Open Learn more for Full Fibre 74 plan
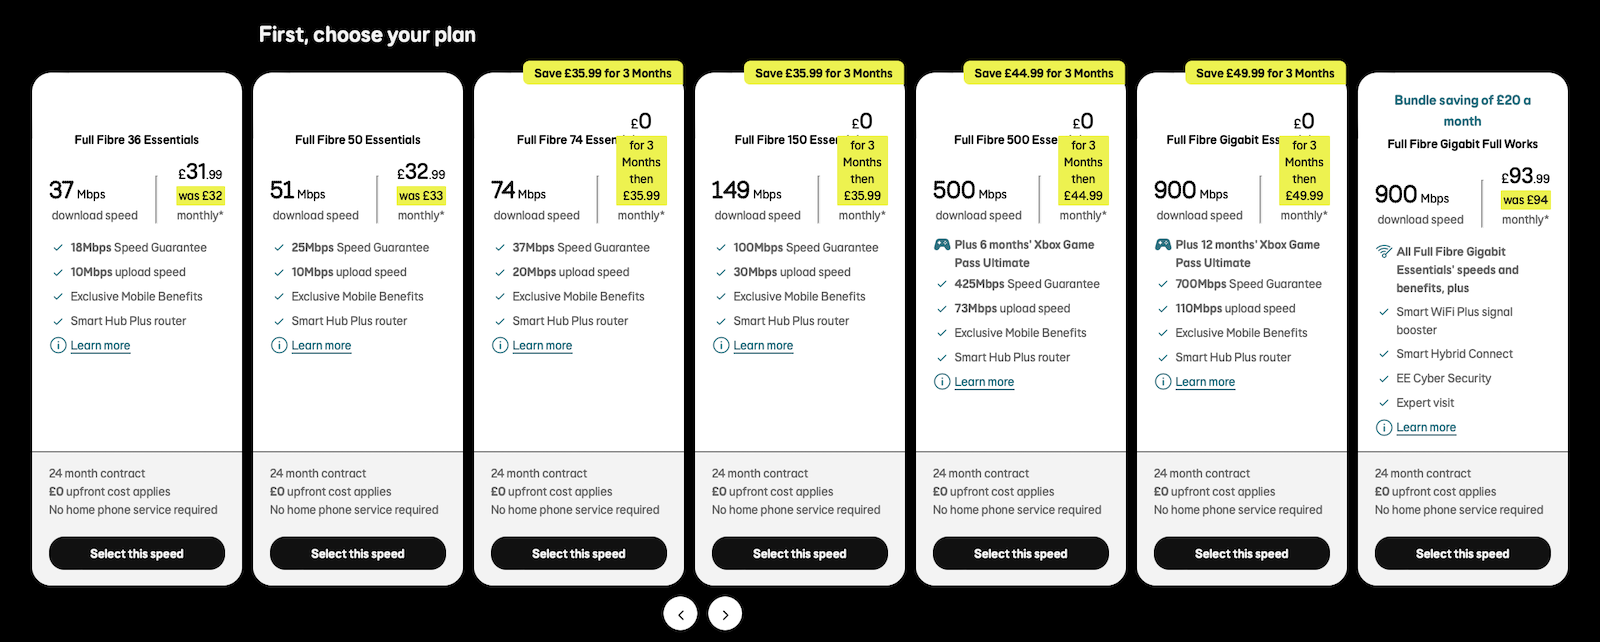This screenshot has width=1600, height=642. [542, 345]
